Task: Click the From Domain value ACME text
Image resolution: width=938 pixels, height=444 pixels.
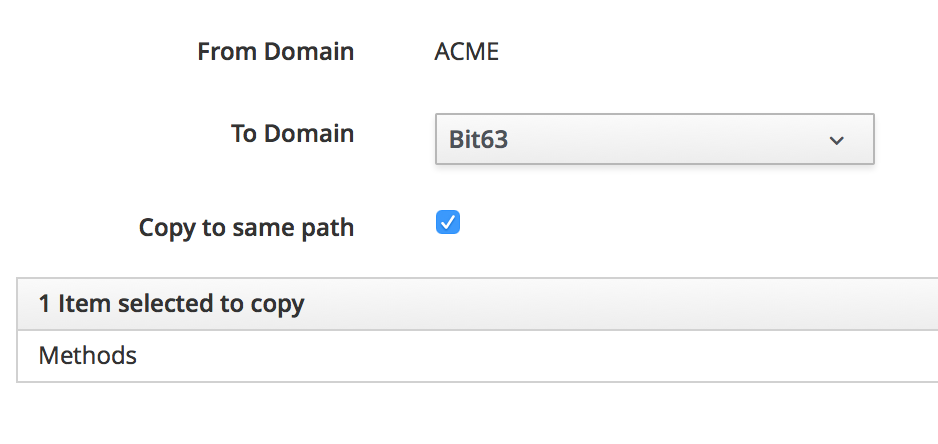Action: click(x=467, y=52)
